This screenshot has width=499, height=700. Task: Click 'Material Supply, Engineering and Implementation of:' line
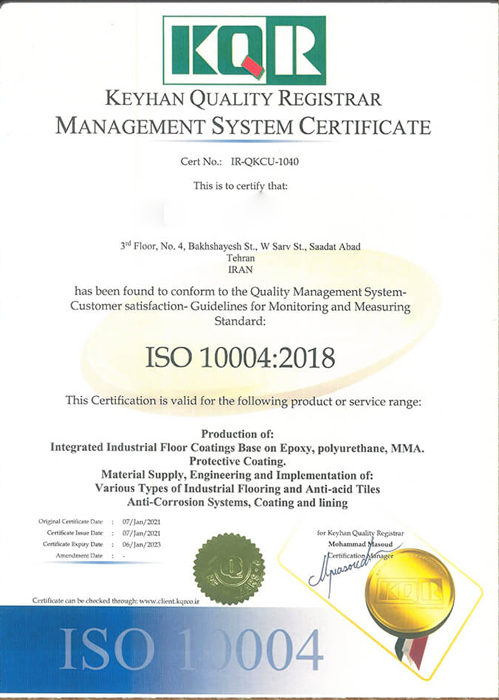coord(237,475)
